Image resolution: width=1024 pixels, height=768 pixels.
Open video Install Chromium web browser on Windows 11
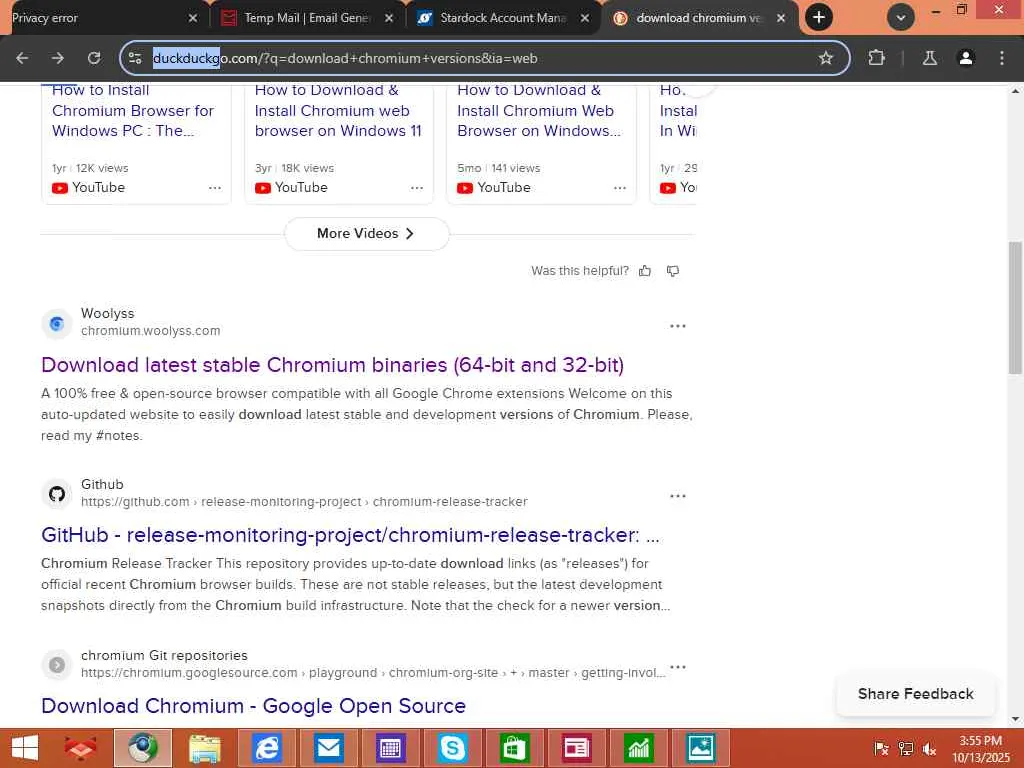tap(338, 110)
